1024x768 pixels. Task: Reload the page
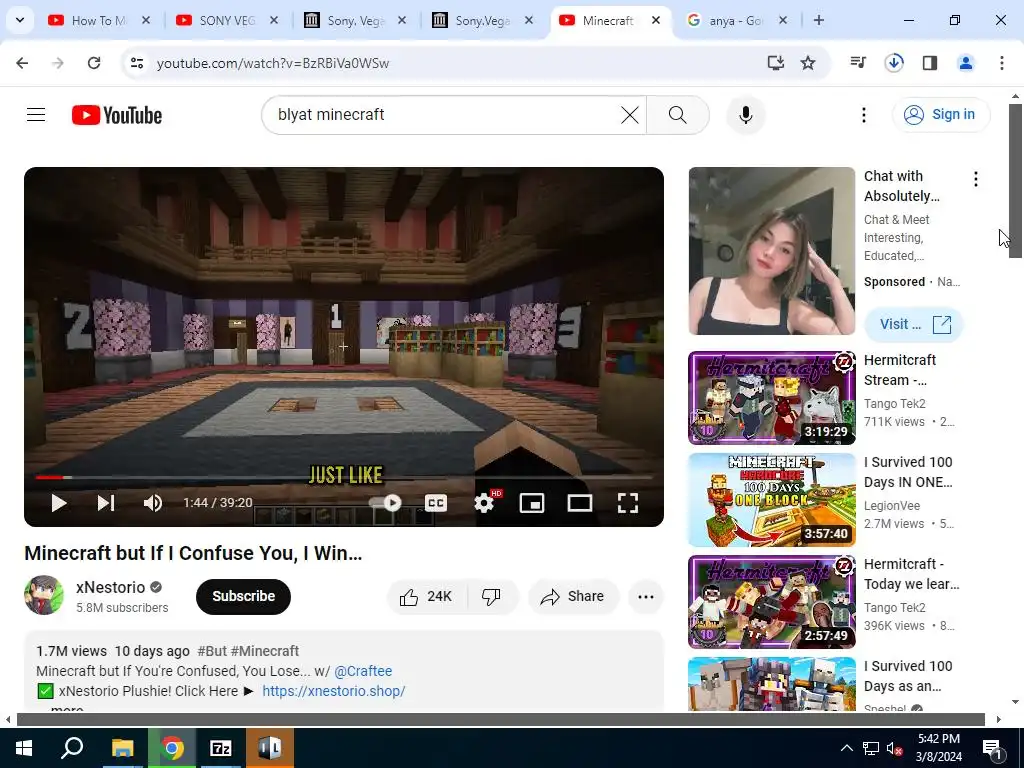[94, 63]
